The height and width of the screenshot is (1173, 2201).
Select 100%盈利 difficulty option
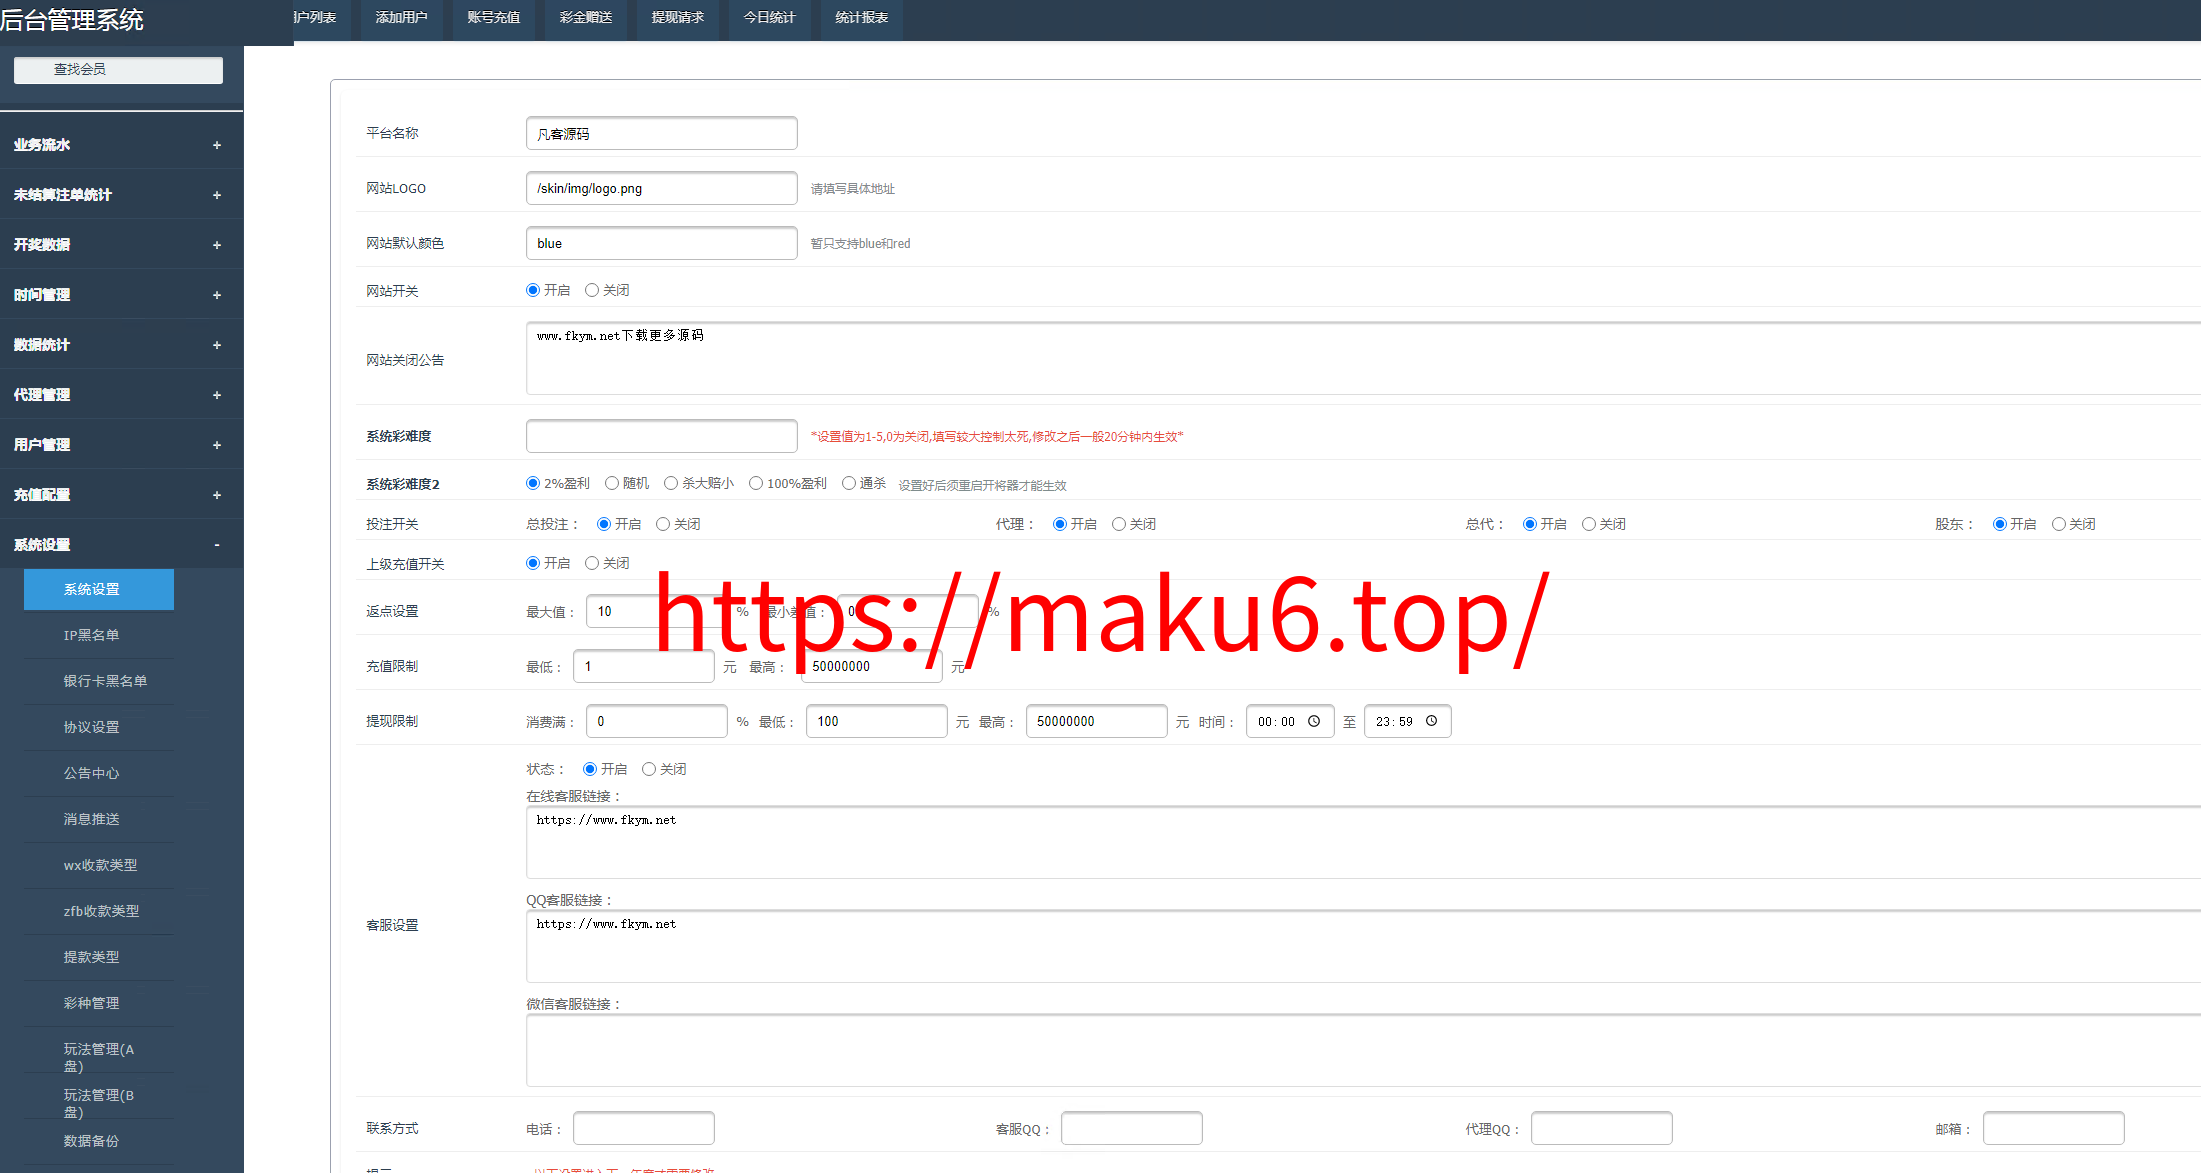756,484
